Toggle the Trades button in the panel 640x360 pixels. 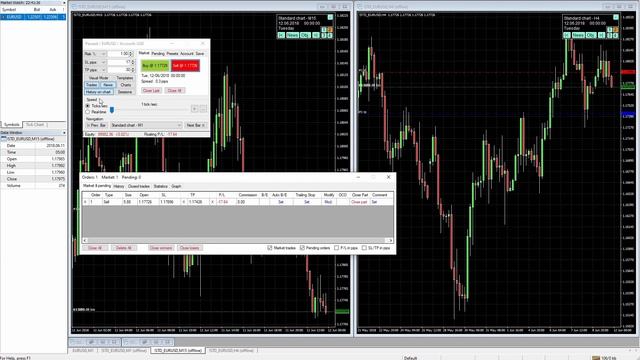click(92, 85)
